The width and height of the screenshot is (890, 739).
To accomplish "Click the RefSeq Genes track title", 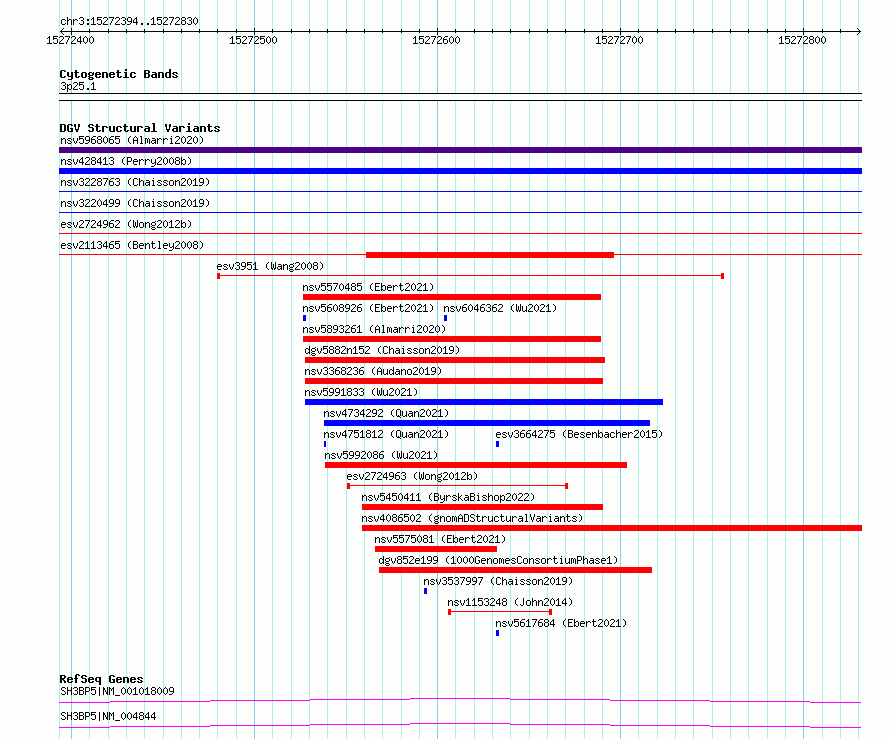I will (101, 679).
